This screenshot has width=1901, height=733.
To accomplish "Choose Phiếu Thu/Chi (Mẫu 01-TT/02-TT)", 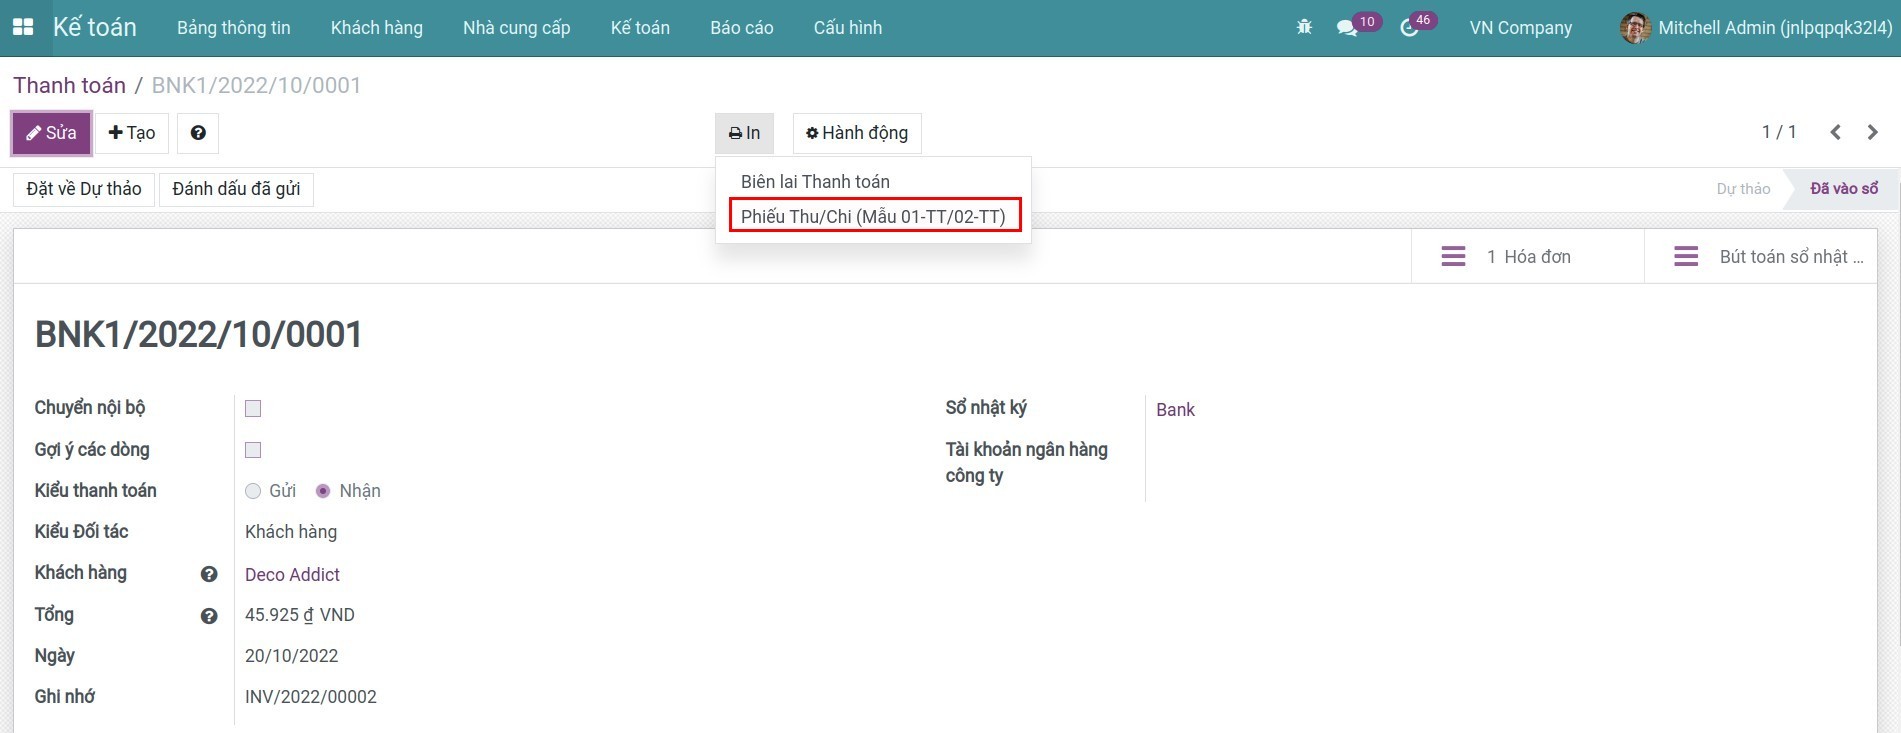I will [873, 216].
